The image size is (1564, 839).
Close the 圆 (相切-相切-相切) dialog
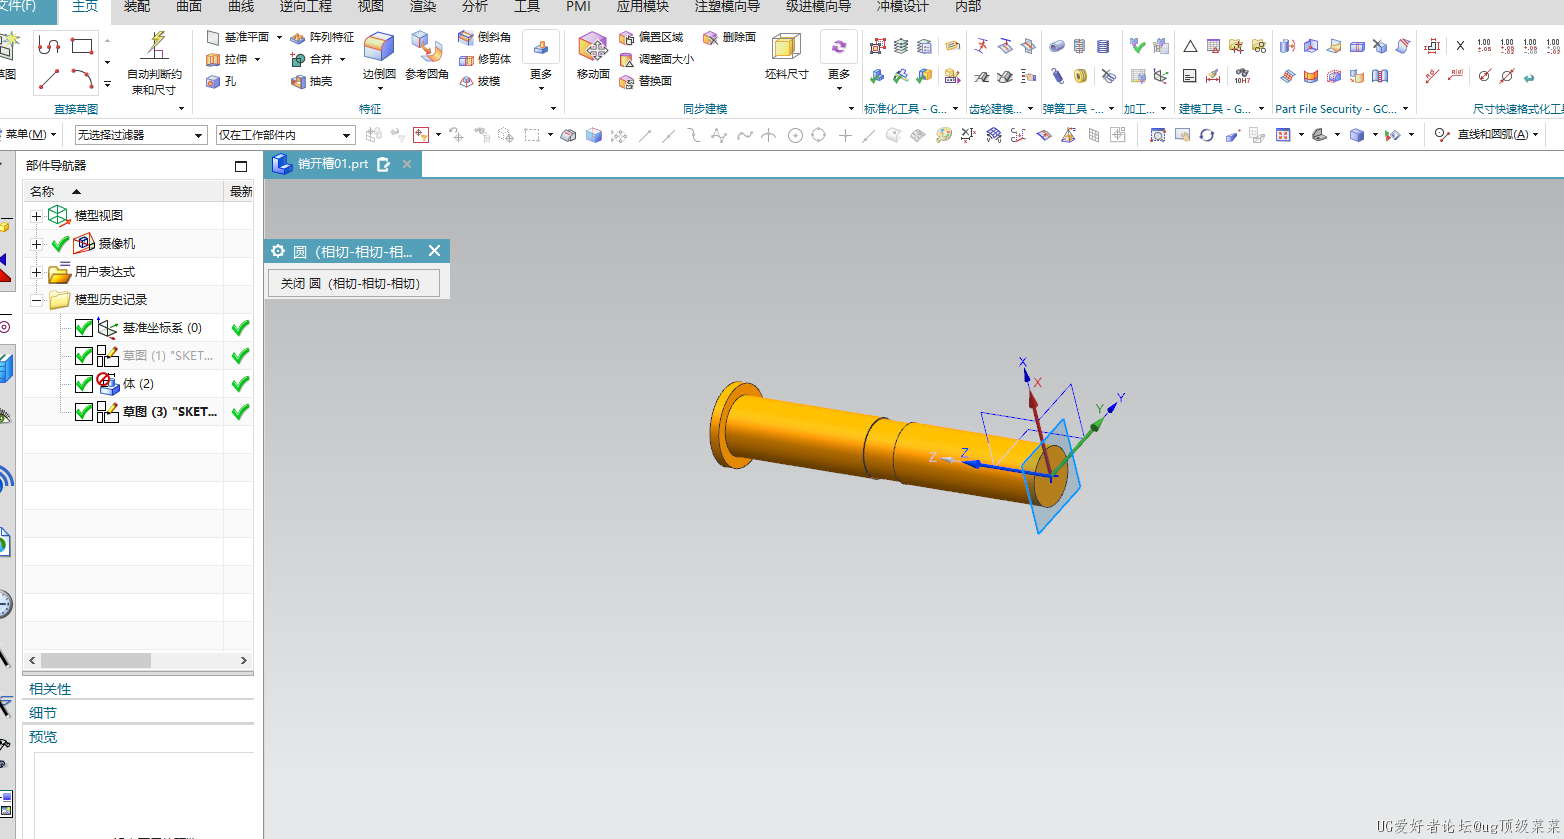coord(434,251)
